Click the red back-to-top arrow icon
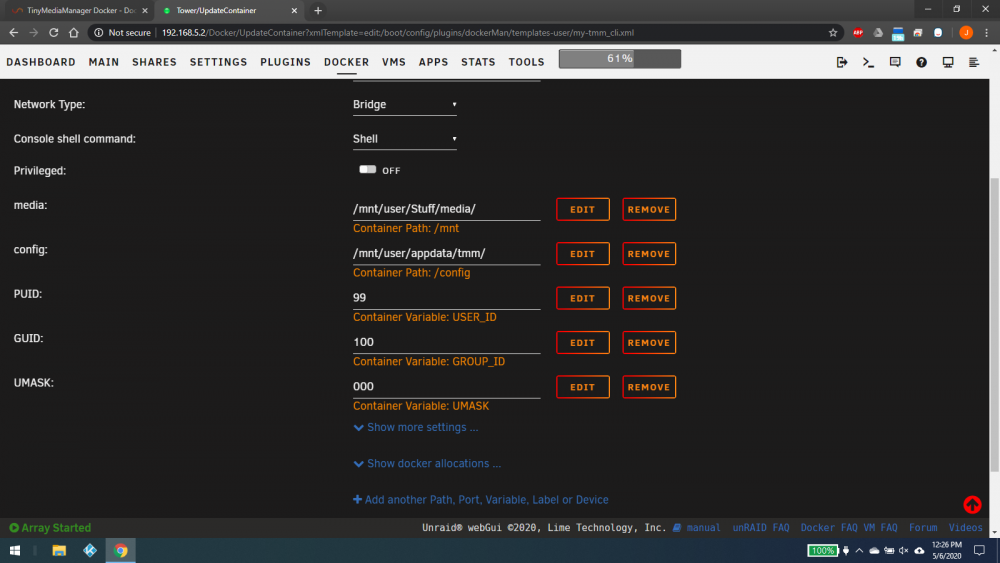This screenshot has height=563, width=1000. 972,505
